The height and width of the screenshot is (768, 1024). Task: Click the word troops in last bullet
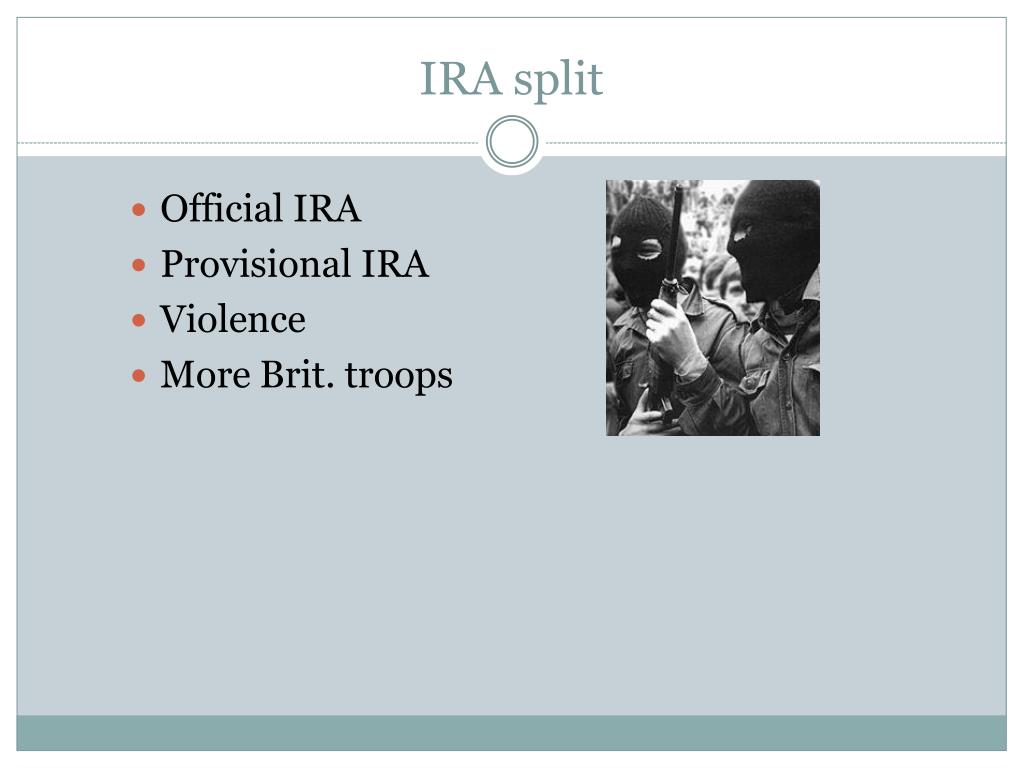pyautogui.click(x=398, y=377)
